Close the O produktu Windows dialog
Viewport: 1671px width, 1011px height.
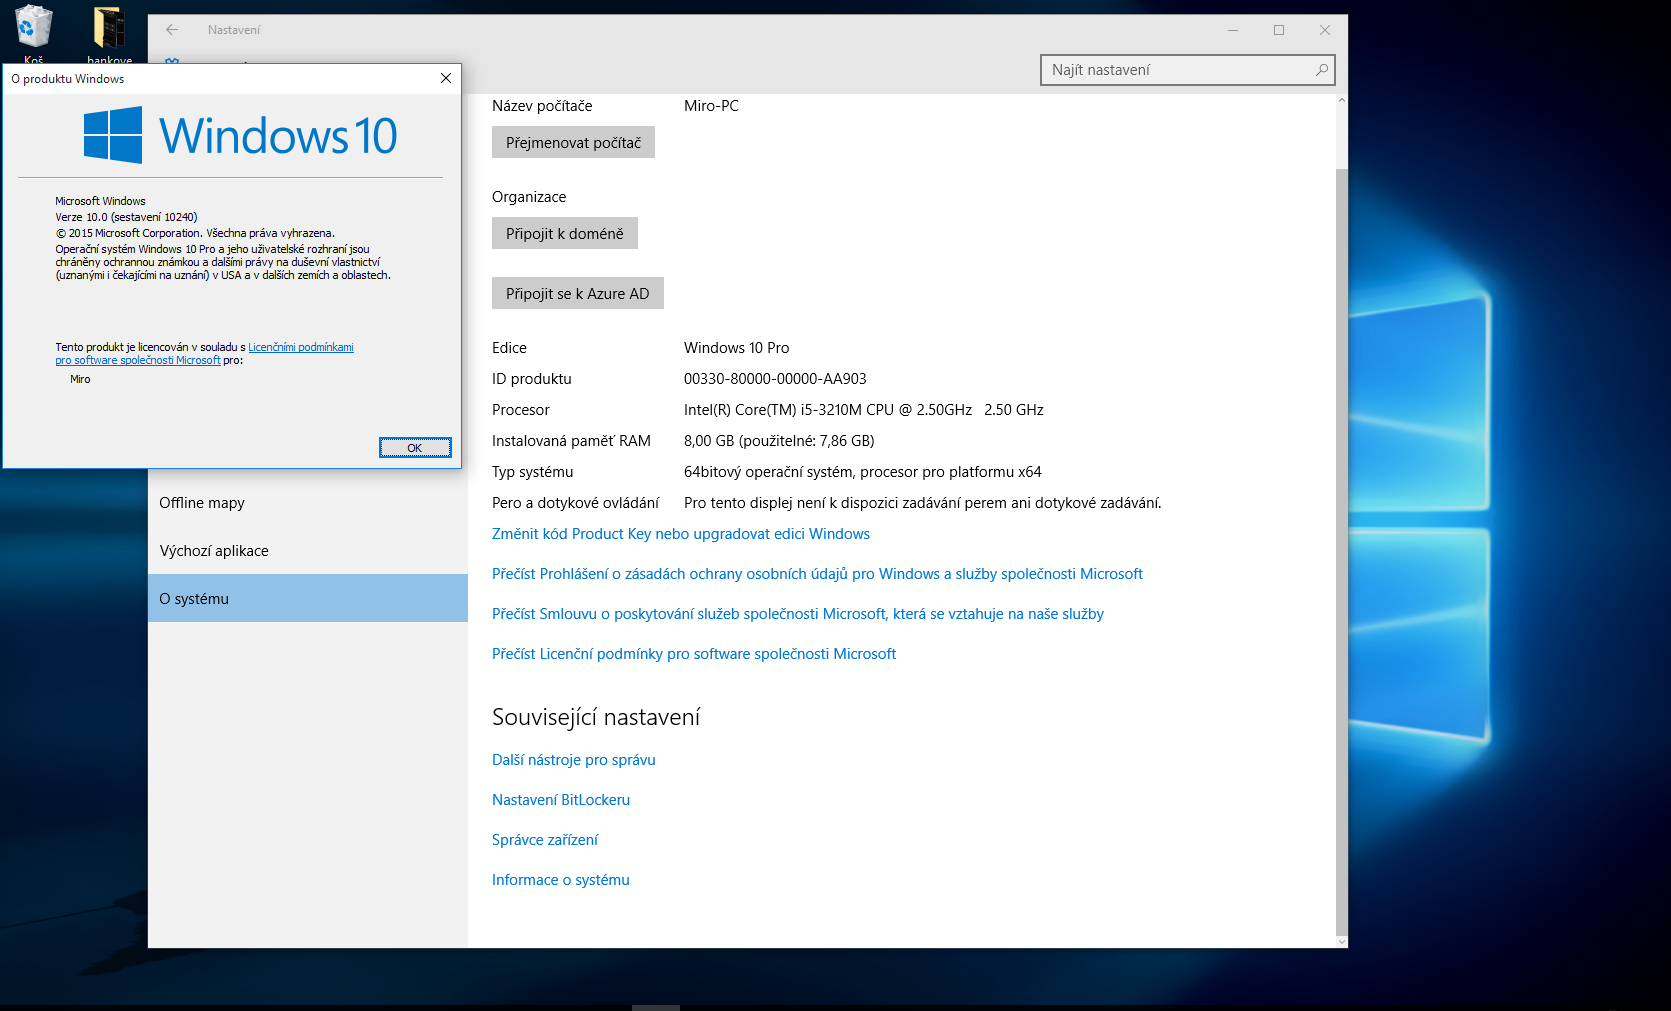tap(446, 78)
